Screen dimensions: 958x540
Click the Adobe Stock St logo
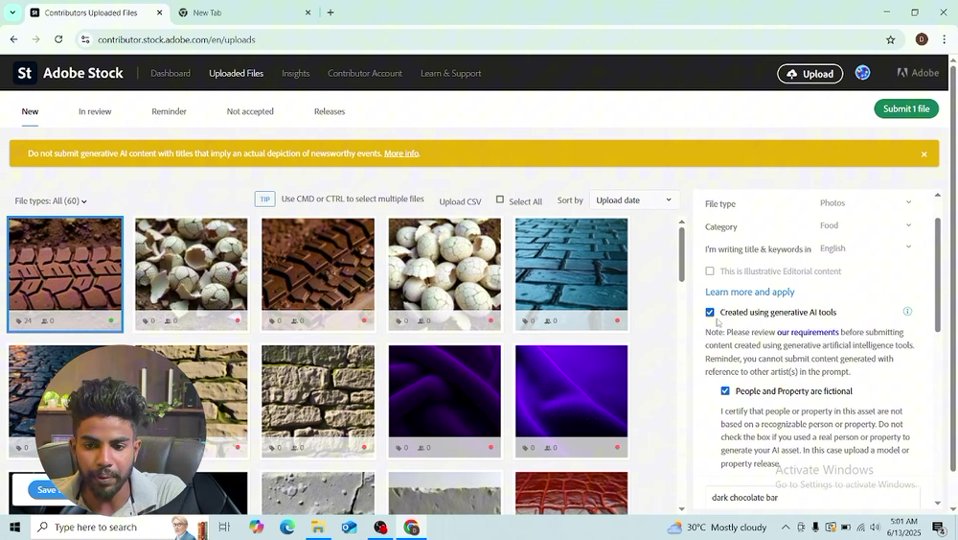[24, 73]
